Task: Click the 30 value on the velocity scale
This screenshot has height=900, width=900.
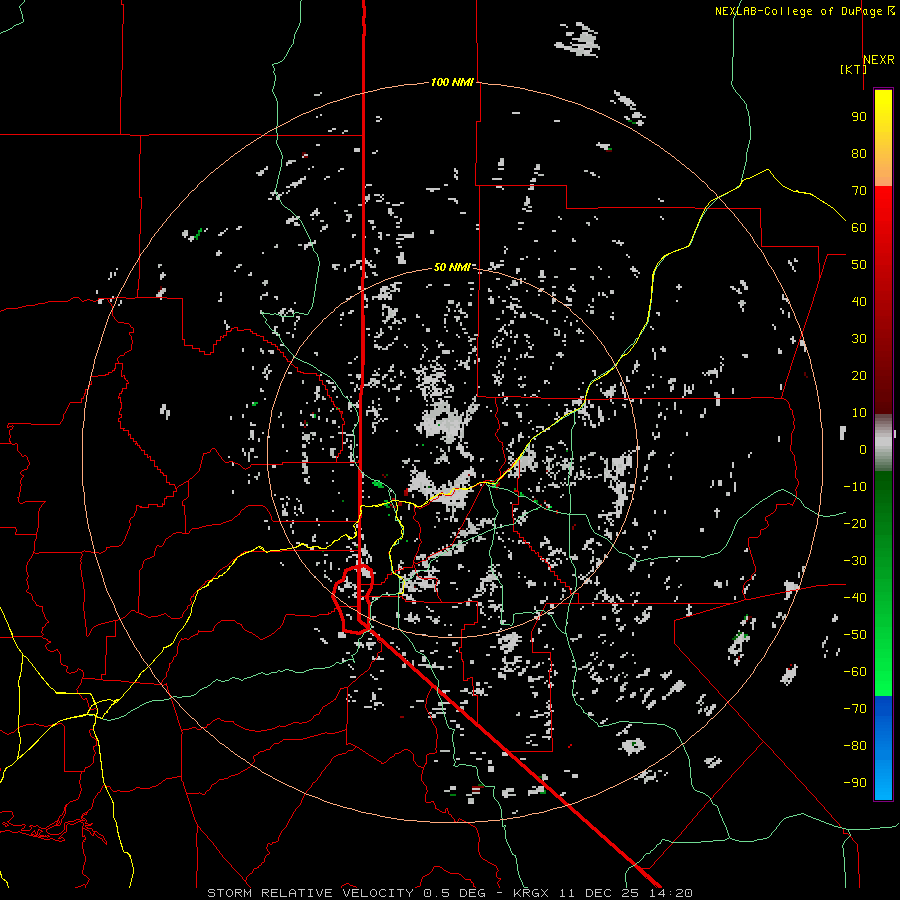Action: (859, 339)
